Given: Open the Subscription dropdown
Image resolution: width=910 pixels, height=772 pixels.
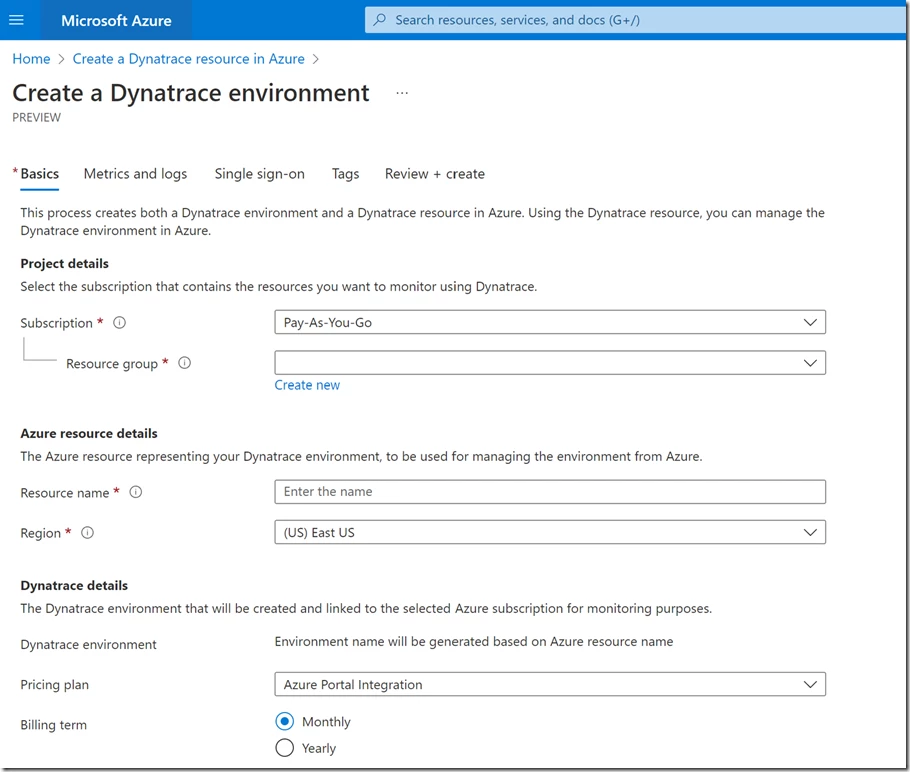Looking at the screenshot, I should pyautogui.click(x=550, y=322).
